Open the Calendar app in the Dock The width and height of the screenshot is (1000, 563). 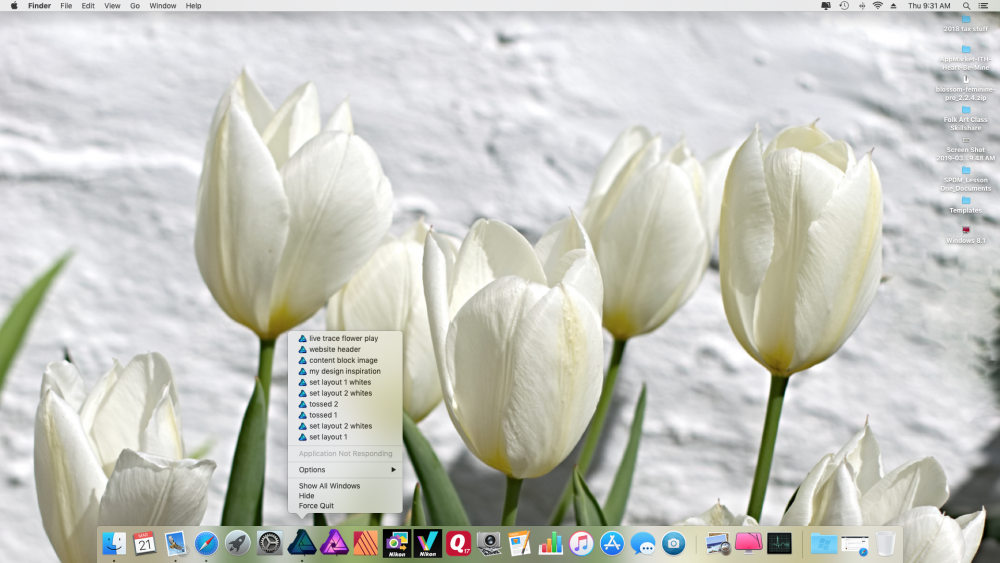[145, 544]
